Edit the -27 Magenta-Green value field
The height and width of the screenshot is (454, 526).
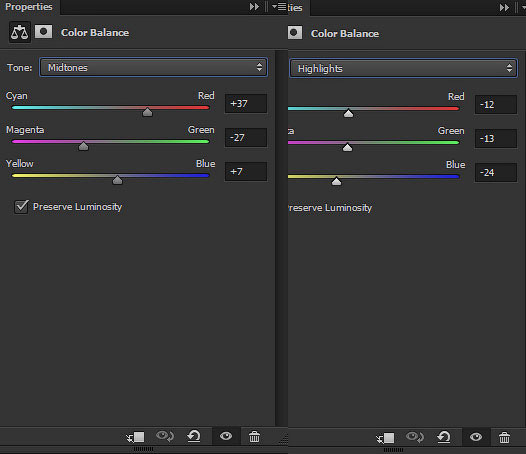tap(246, 138)
